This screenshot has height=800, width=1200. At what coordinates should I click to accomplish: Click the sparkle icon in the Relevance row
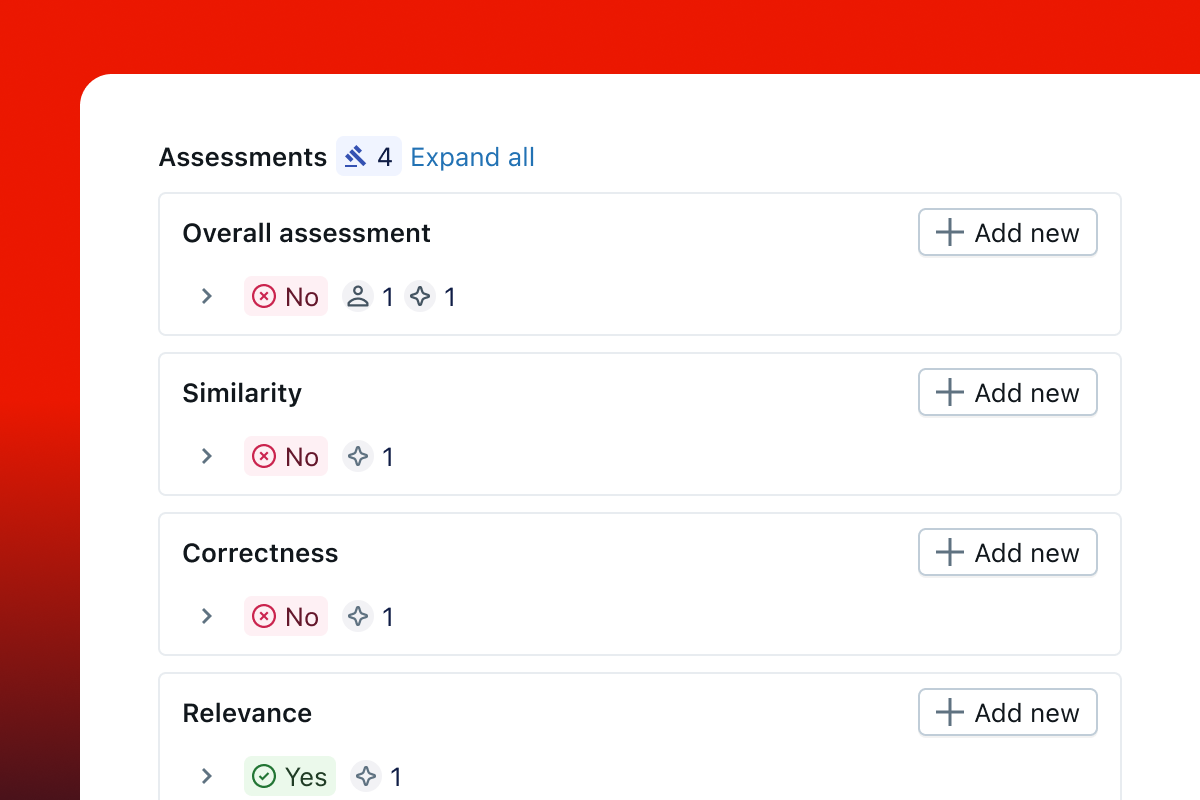click(x=366, y=776)
